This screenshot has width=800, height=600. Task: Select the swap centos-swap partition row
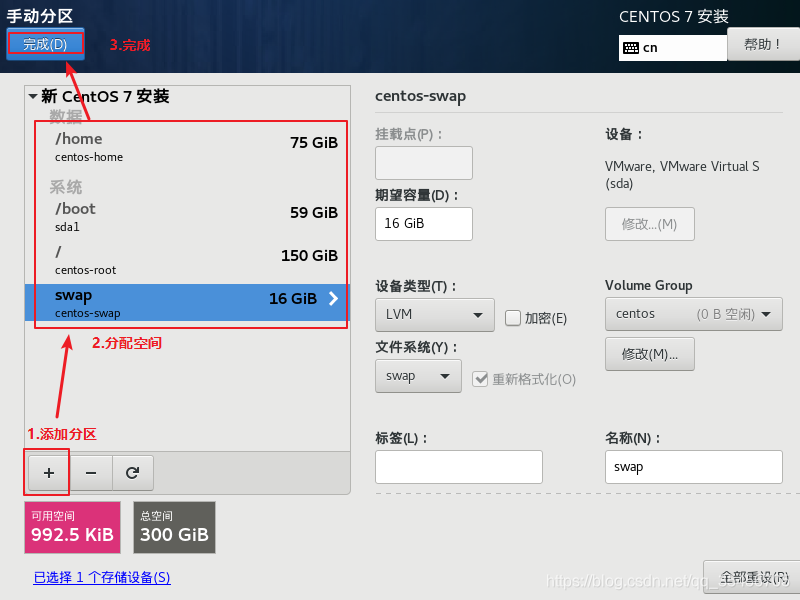(187, 303)
